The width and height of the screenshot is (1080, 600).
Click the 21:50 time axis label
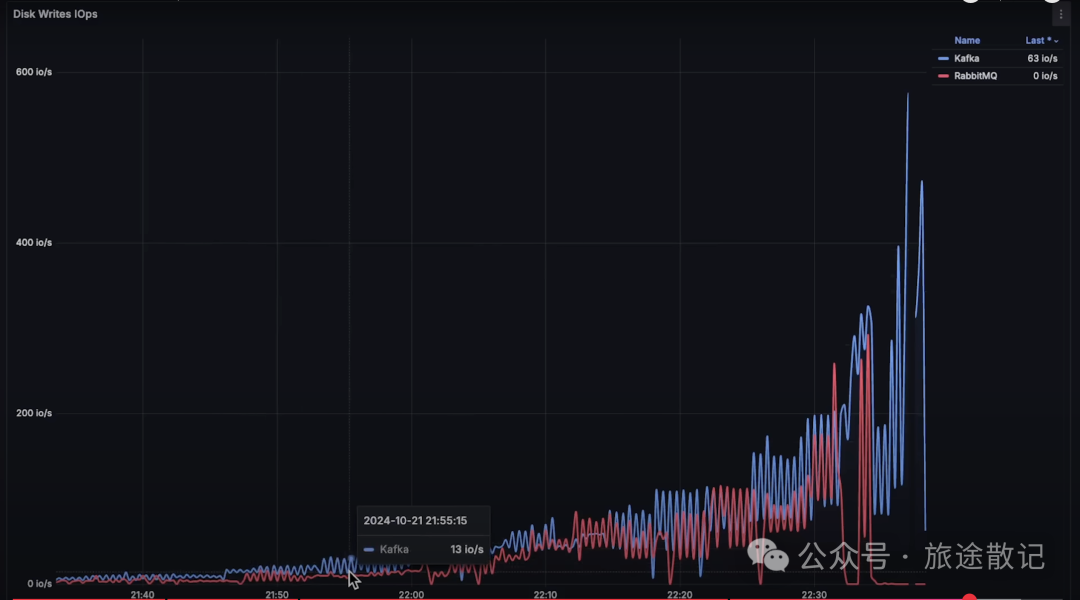277,594
